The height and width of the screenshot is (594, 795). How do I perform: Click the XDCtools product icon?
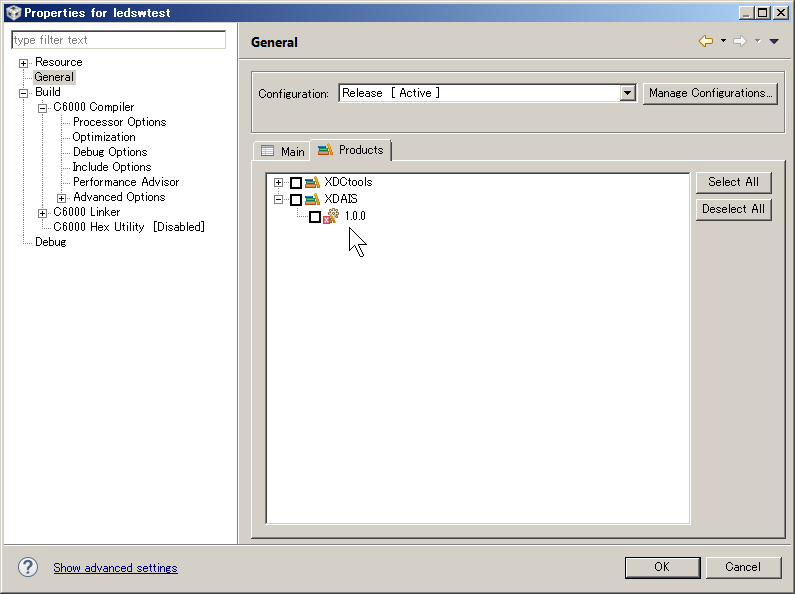[312, 182]
